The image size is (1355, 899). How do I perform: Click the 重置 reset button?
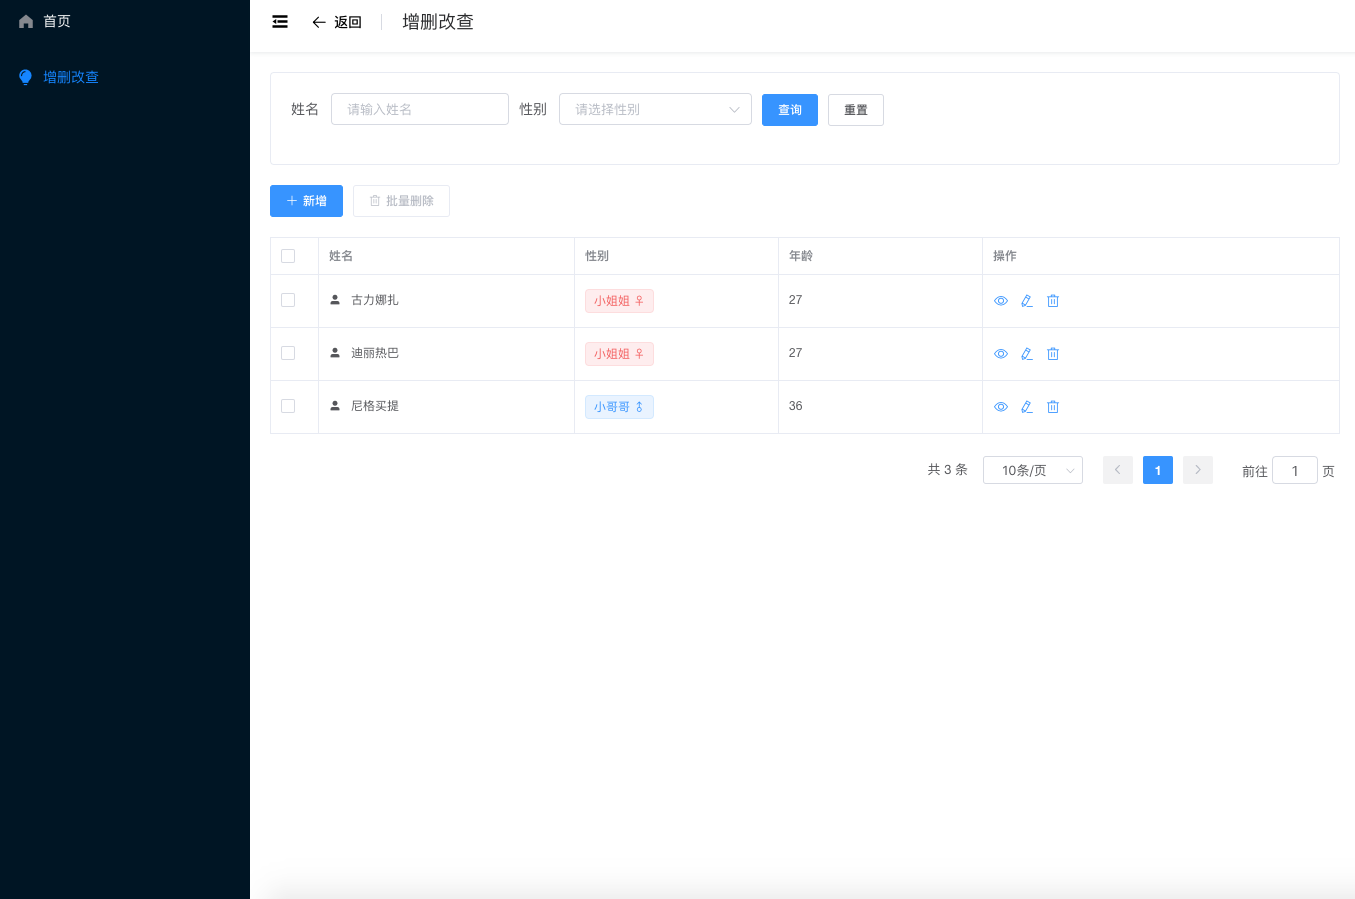pos(856,110)
